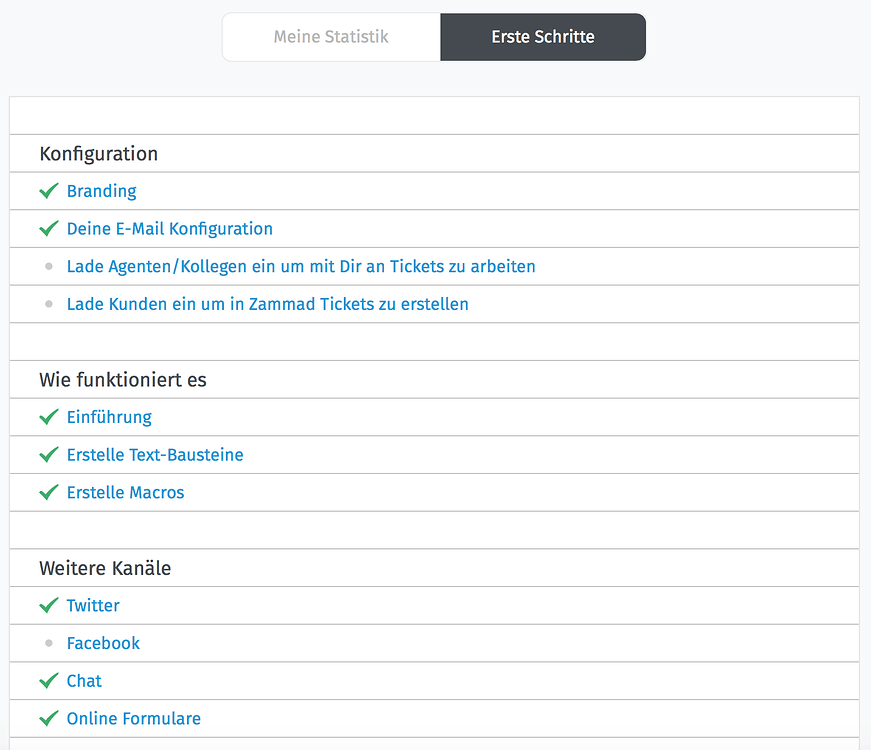Open the Facebook channel setup
This screenshot has width=871, height=750.
103,643
